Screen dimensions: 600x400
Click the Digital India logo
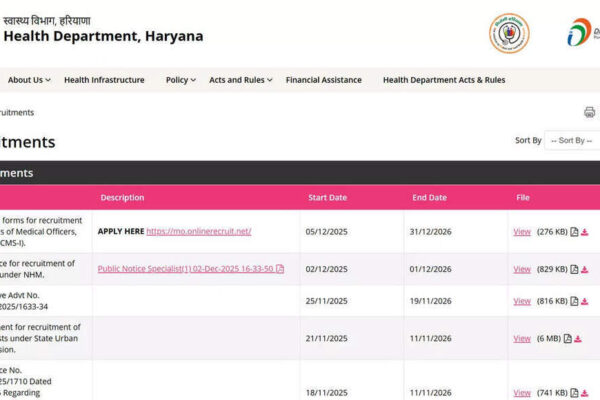coord(583,32)
